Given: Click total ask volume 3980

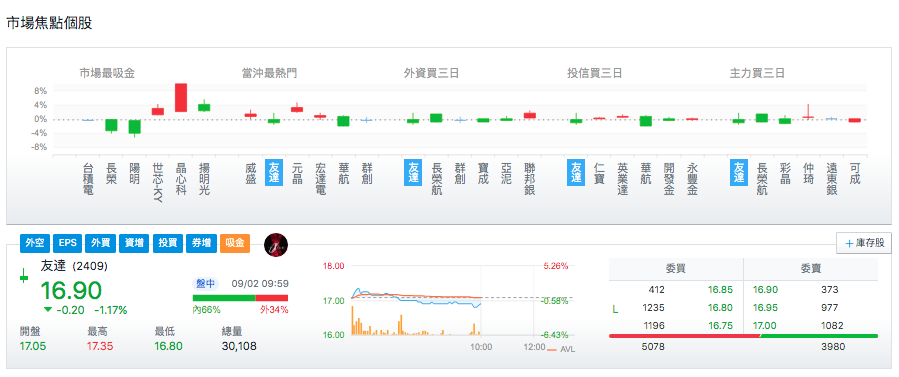Looking at the screenshot, I should pyautogui.click(x=832, y=347).
